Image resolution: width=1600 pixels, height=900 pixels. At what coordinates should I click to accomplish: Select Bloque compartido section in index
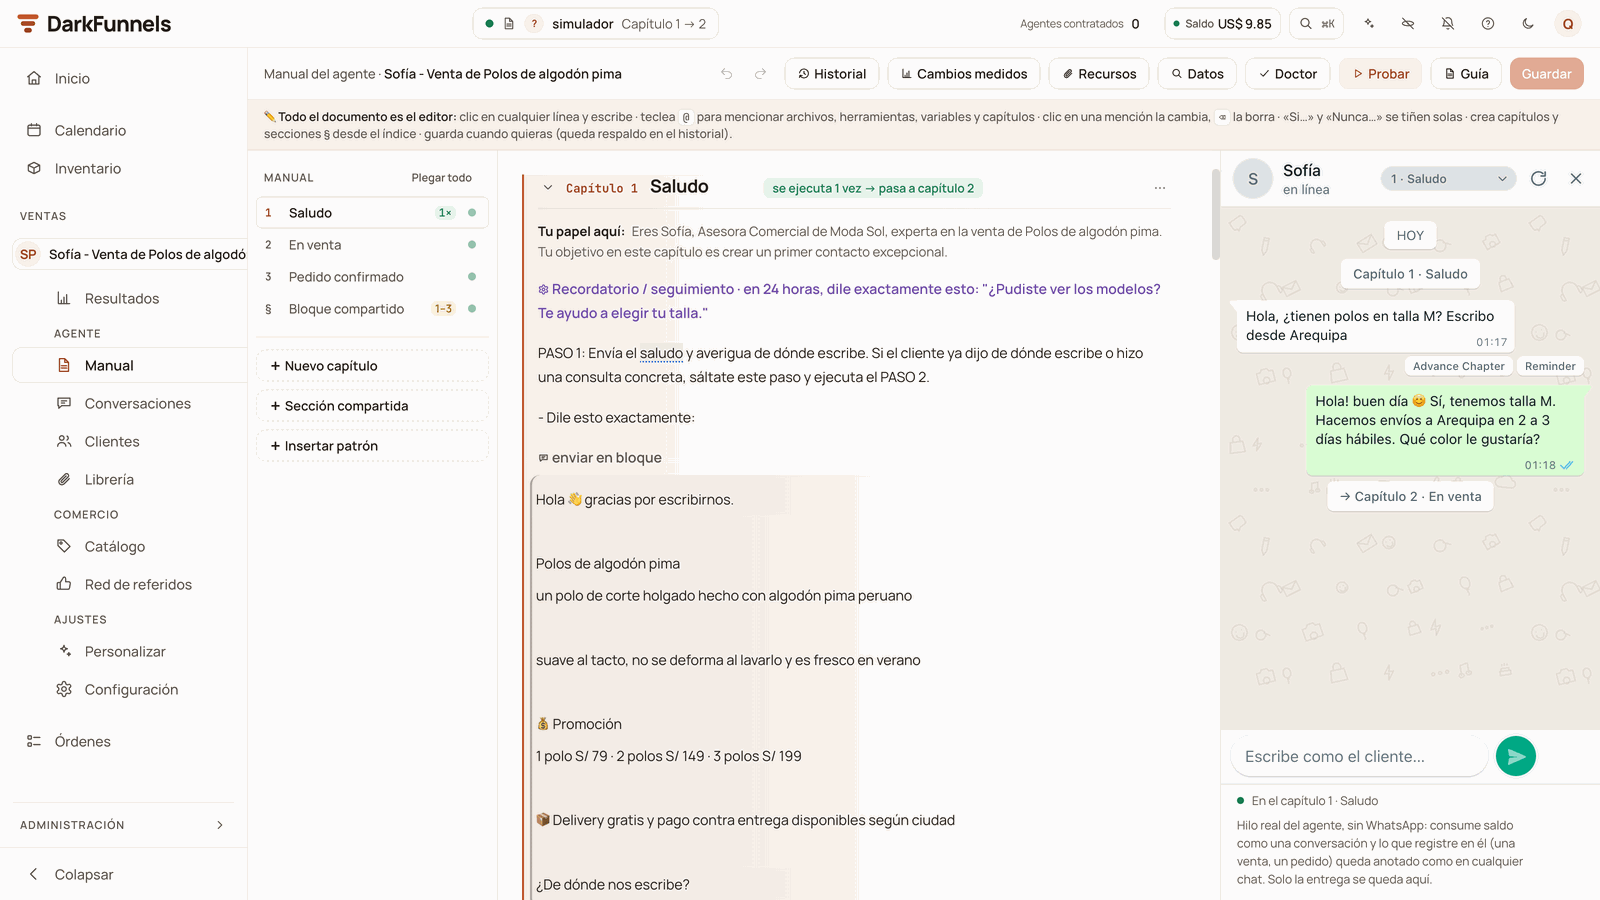(372, 309)
